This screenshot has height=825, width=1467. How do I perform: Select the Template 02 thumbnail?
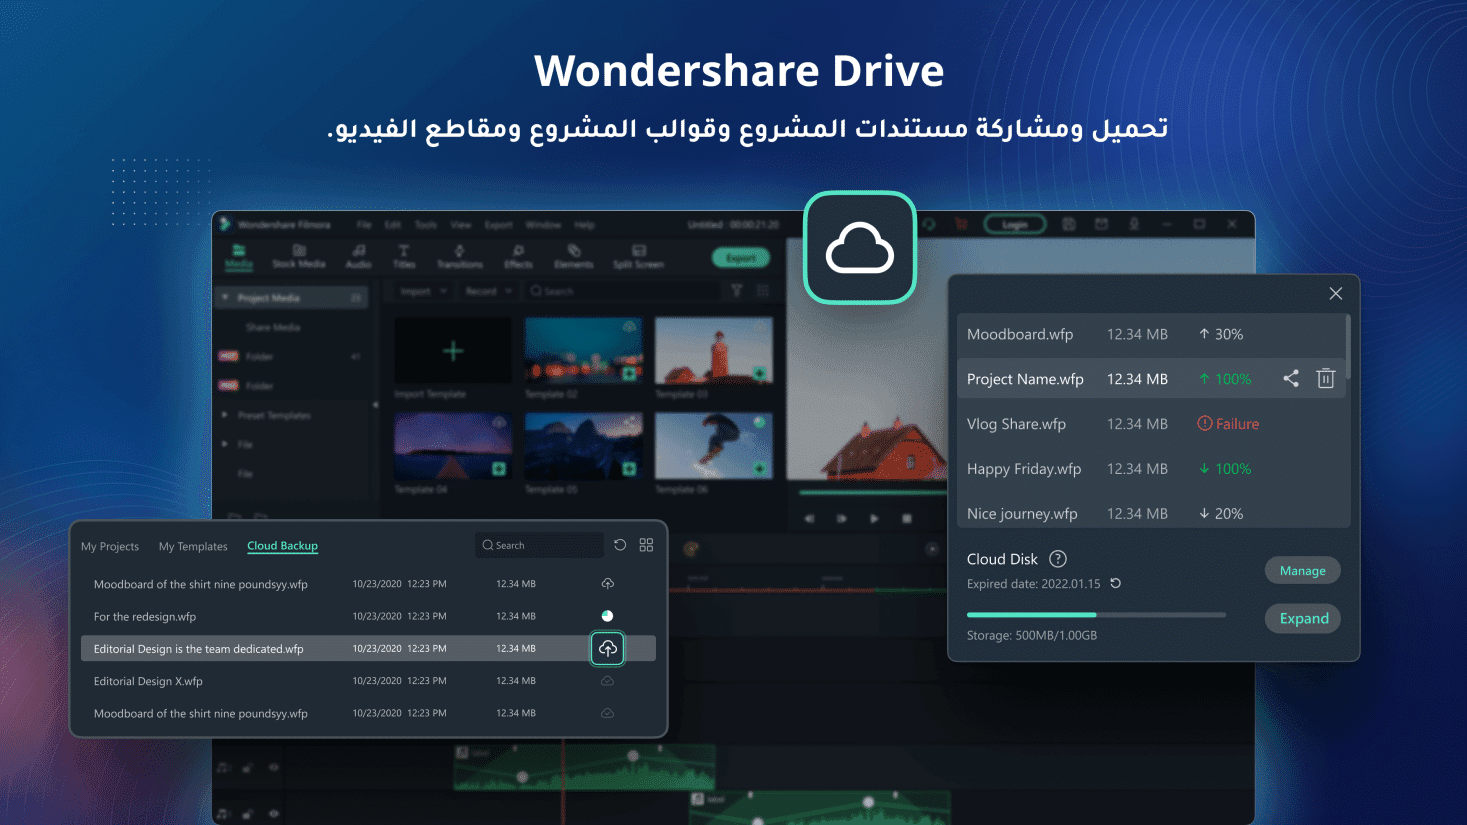pos(583,351)
